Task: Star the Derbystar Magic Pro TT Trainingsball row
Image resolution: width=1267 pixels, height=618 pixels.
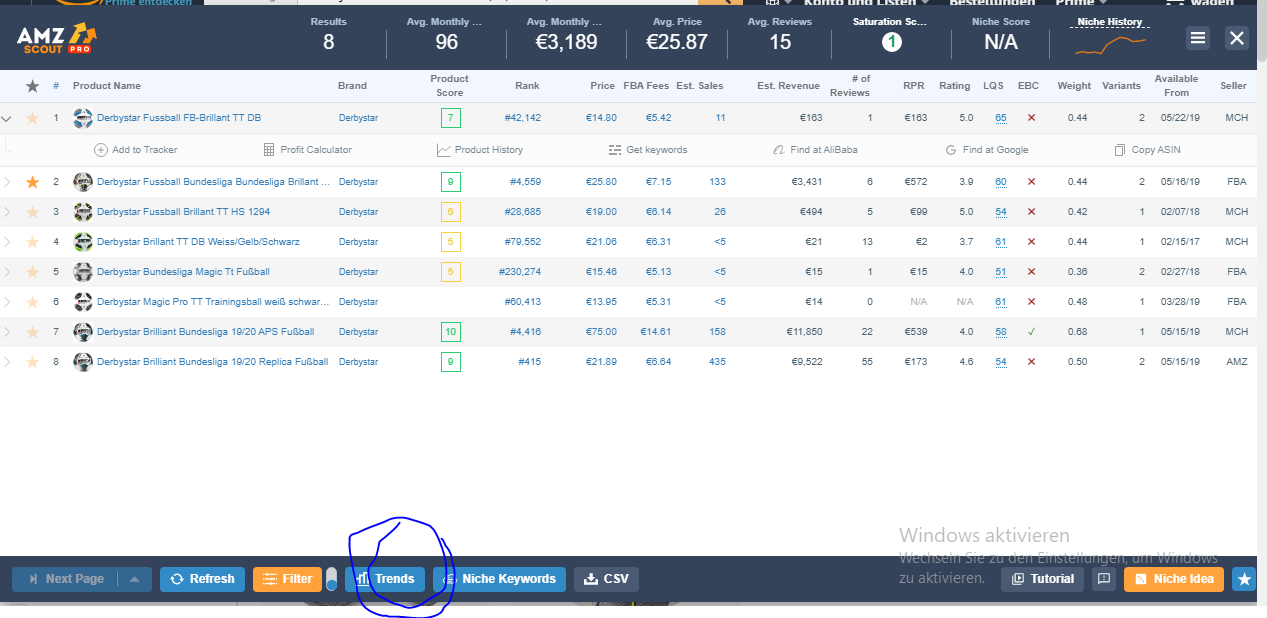Action: tap(32, 302)
